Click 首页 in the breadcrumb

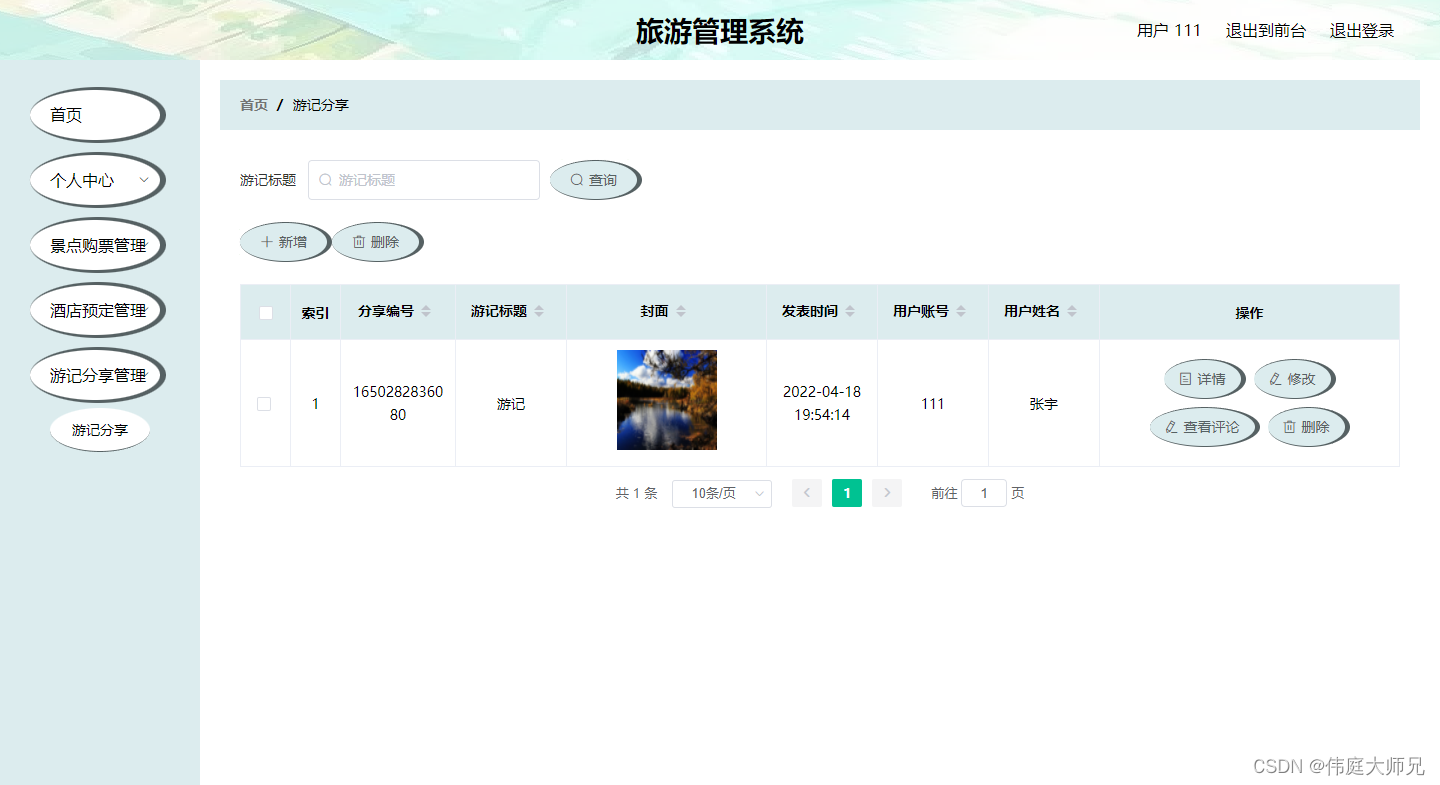pyautogui.click(x=254, y=105)
